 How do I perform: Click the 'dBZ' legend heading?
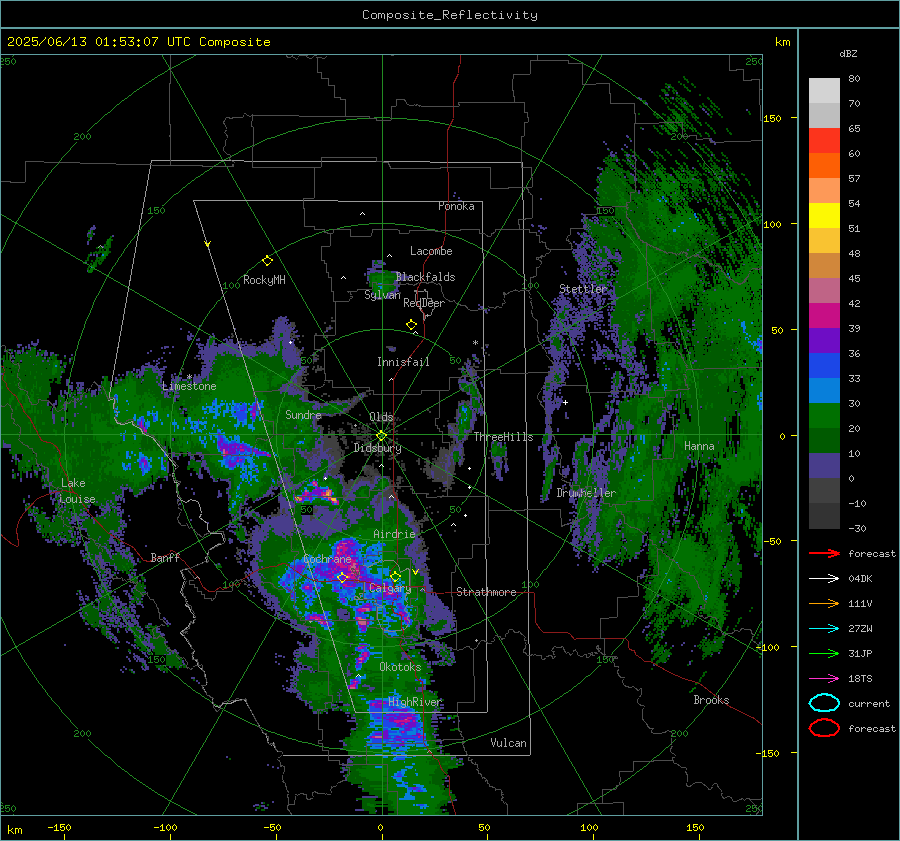[848, 54]
